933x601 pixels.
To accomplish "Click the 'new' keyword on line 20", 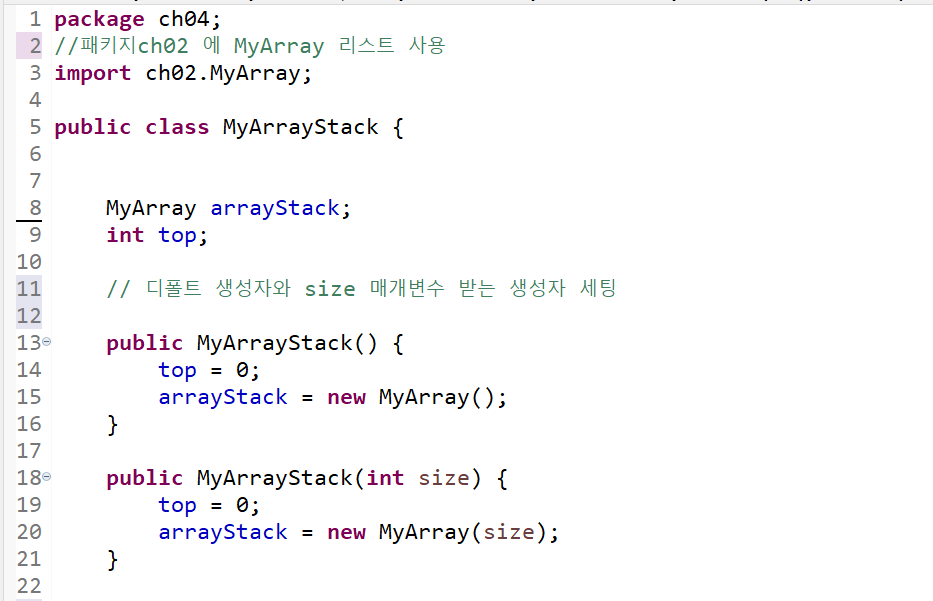I will 346,533.
